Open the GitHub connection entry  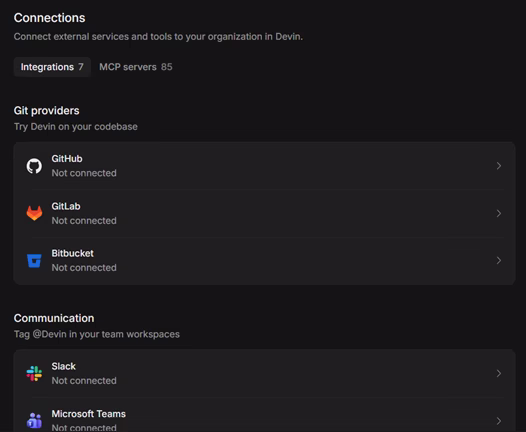pos(264,166)
